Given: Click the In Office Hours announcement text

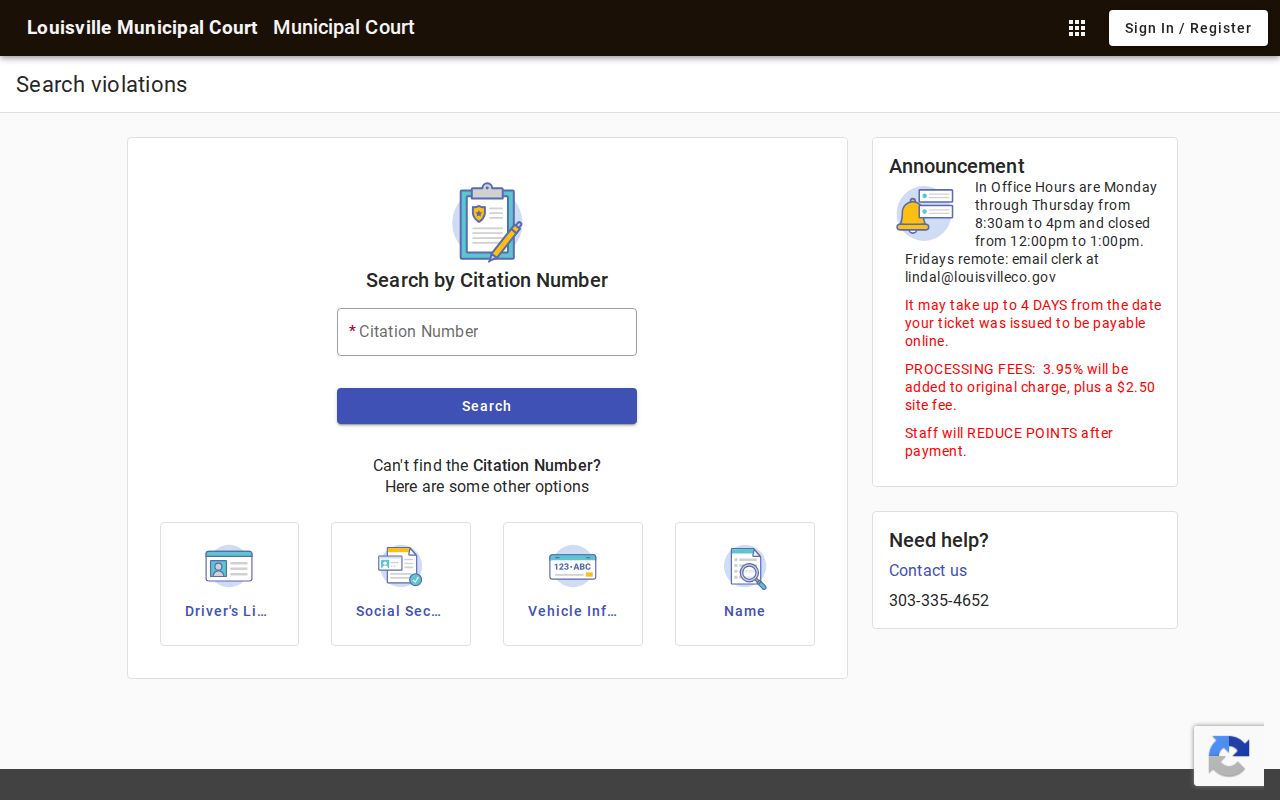Looking at the screenshot, I should [1031, 232].
